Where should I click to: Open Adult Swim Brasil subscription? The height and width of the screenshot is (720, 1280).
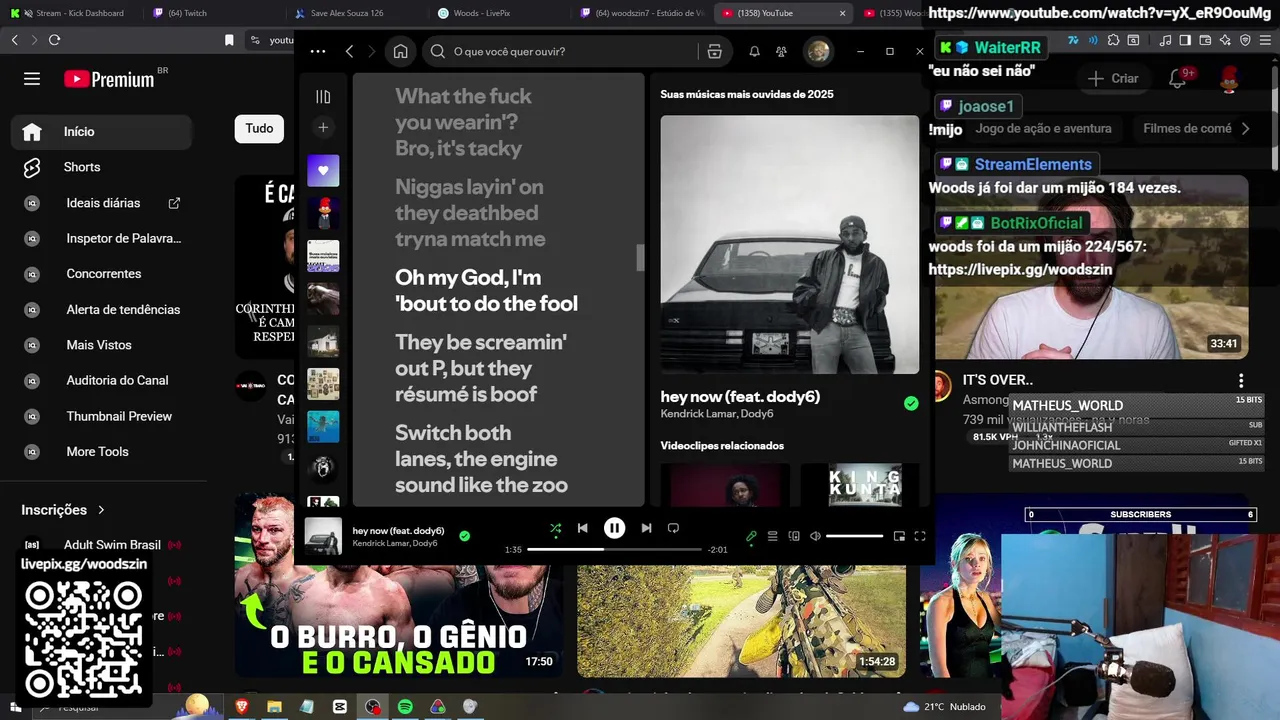[x=101, y=545]
